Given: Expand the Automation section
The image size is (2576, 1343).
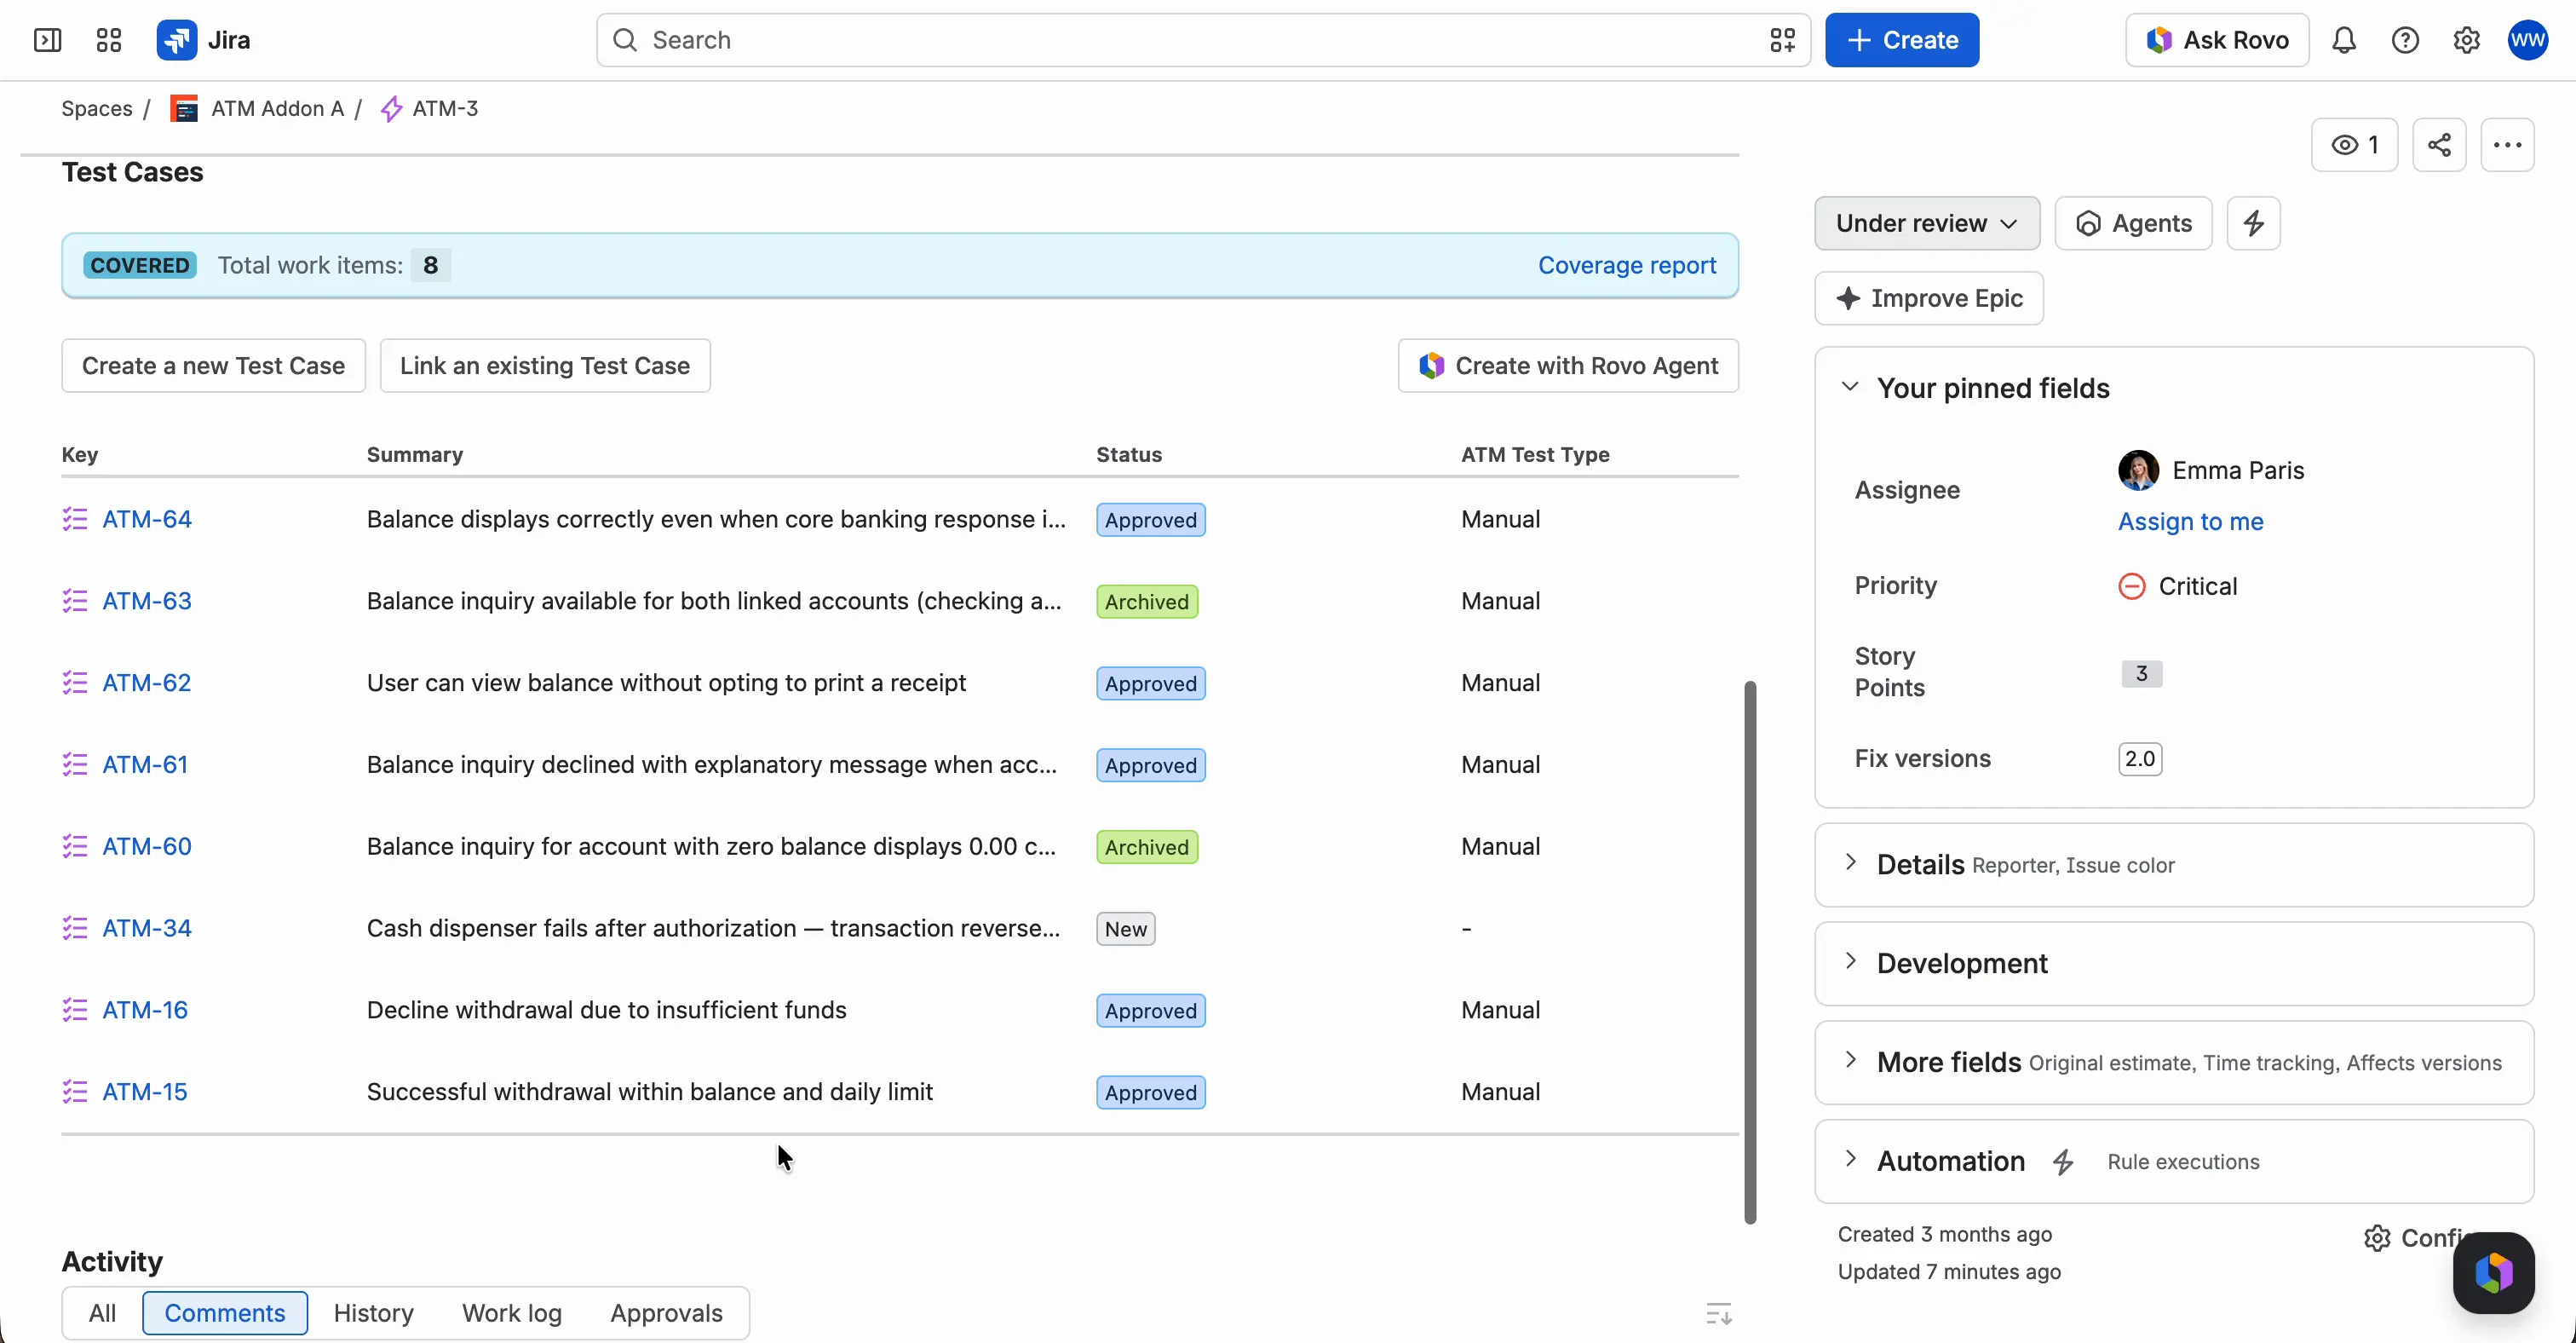Looking at the screenshot, I should click(x=1850, y=1160).
